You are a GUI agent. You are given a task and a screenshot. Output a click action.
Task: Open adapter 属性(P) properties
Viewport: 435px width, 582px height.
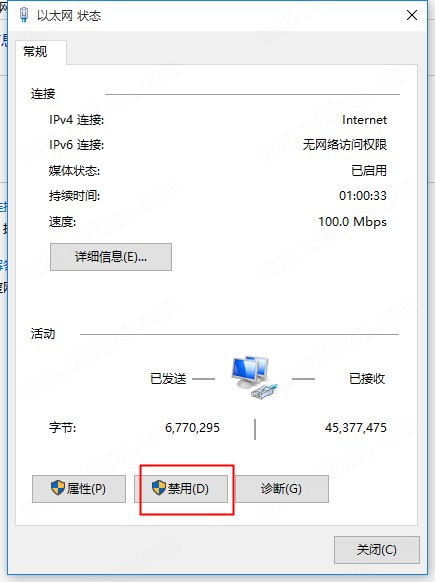click(x=79, y=489)
